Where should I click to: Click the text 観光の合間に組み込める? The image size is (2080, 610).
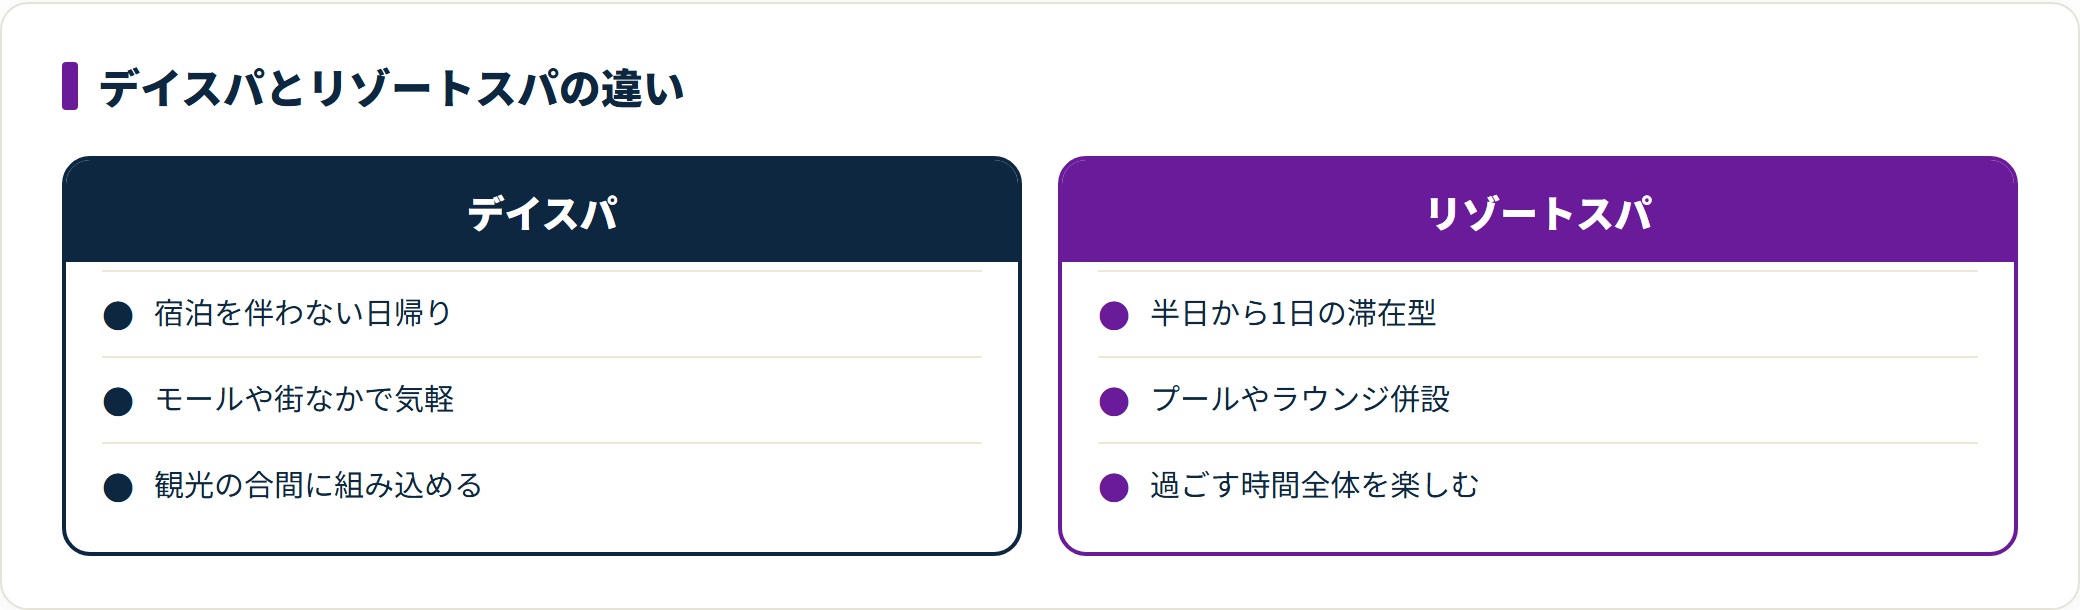tap(318, 486)
